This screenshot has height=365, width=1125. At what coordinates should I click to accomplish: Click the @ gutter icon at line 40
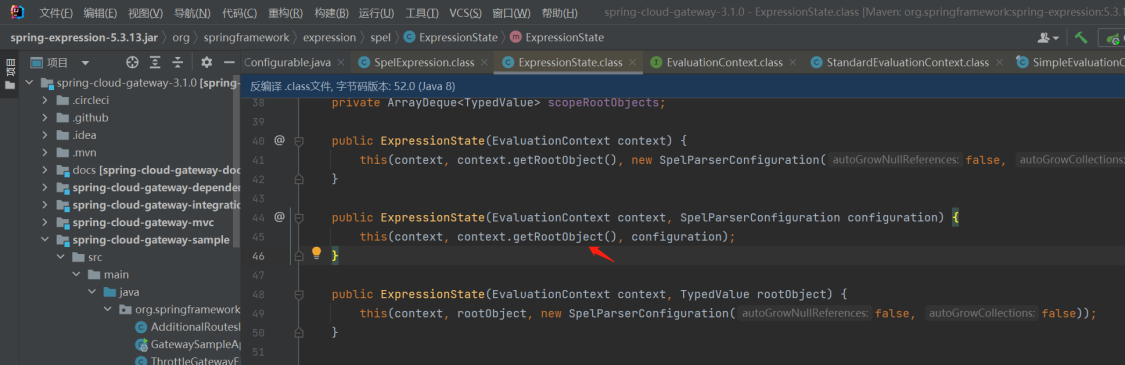pyautogui.click(x=280, y=140)
